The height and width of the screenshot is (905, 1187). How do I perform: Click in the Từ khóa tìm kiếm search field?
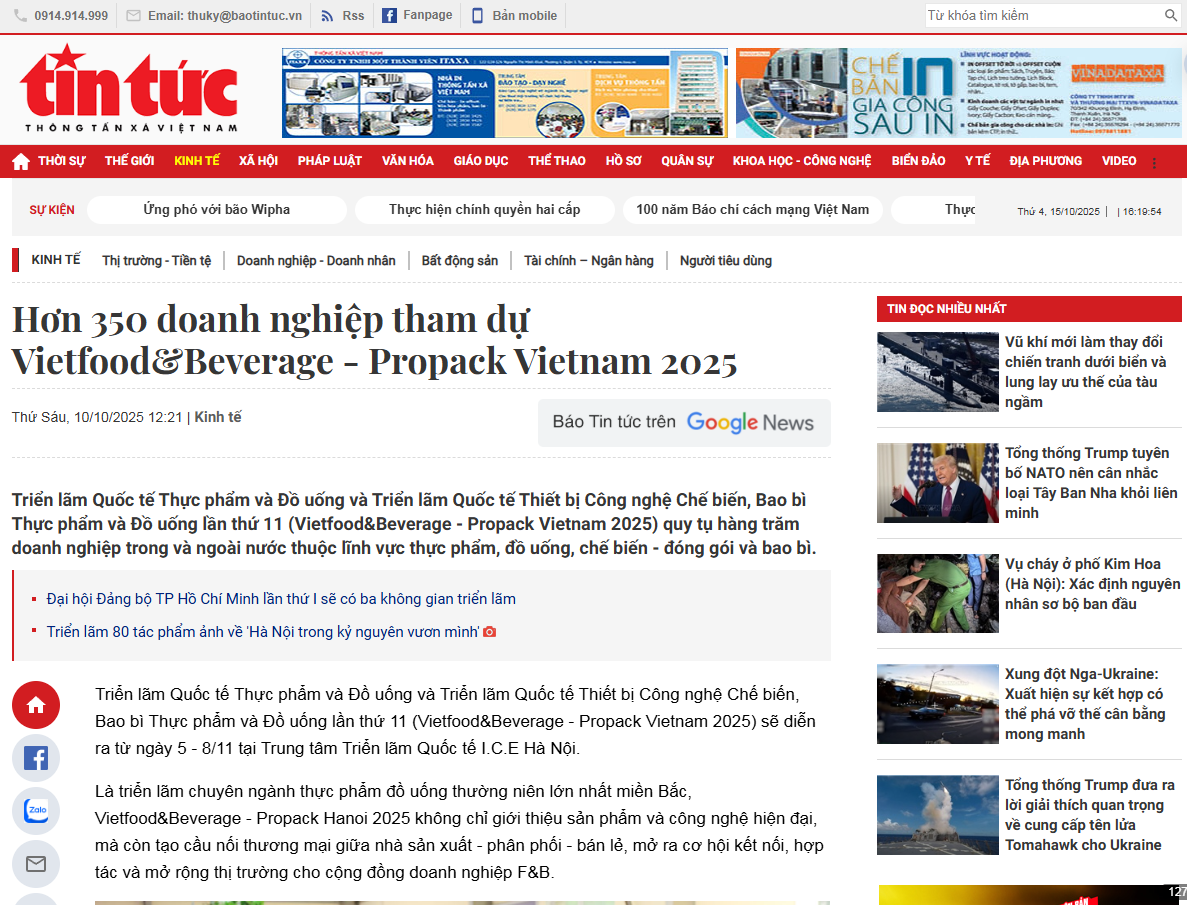tap(1040, 16)
